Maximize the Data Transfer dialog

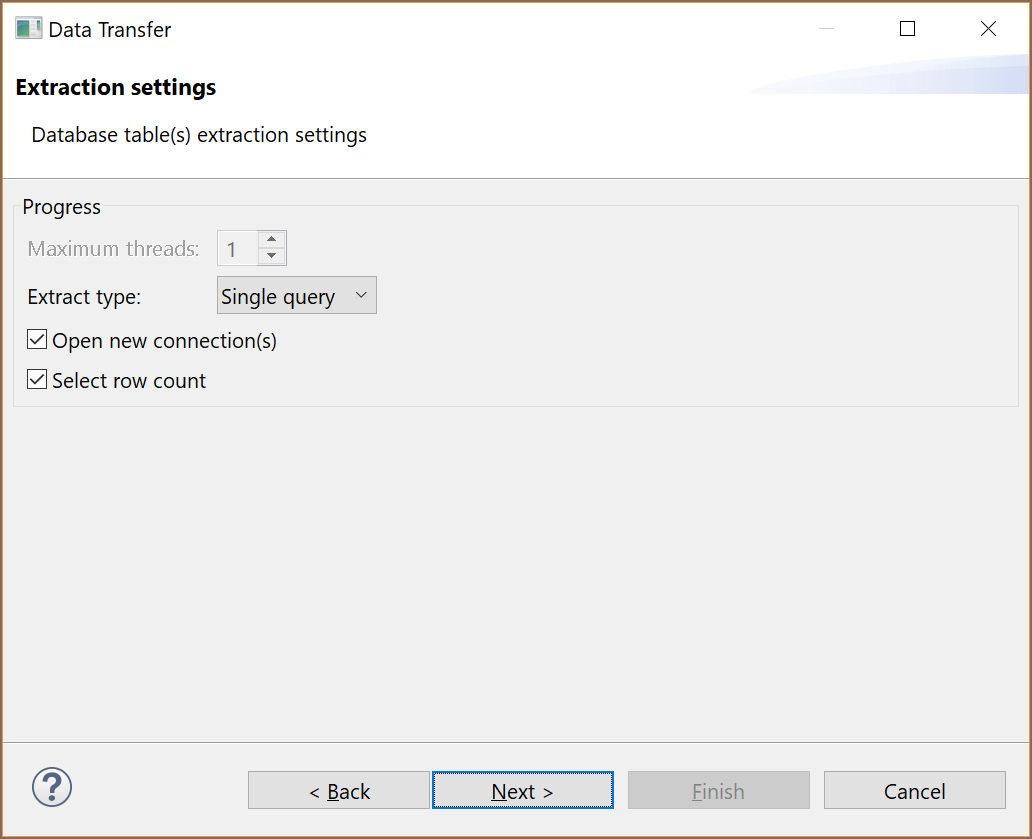(907, 29)
